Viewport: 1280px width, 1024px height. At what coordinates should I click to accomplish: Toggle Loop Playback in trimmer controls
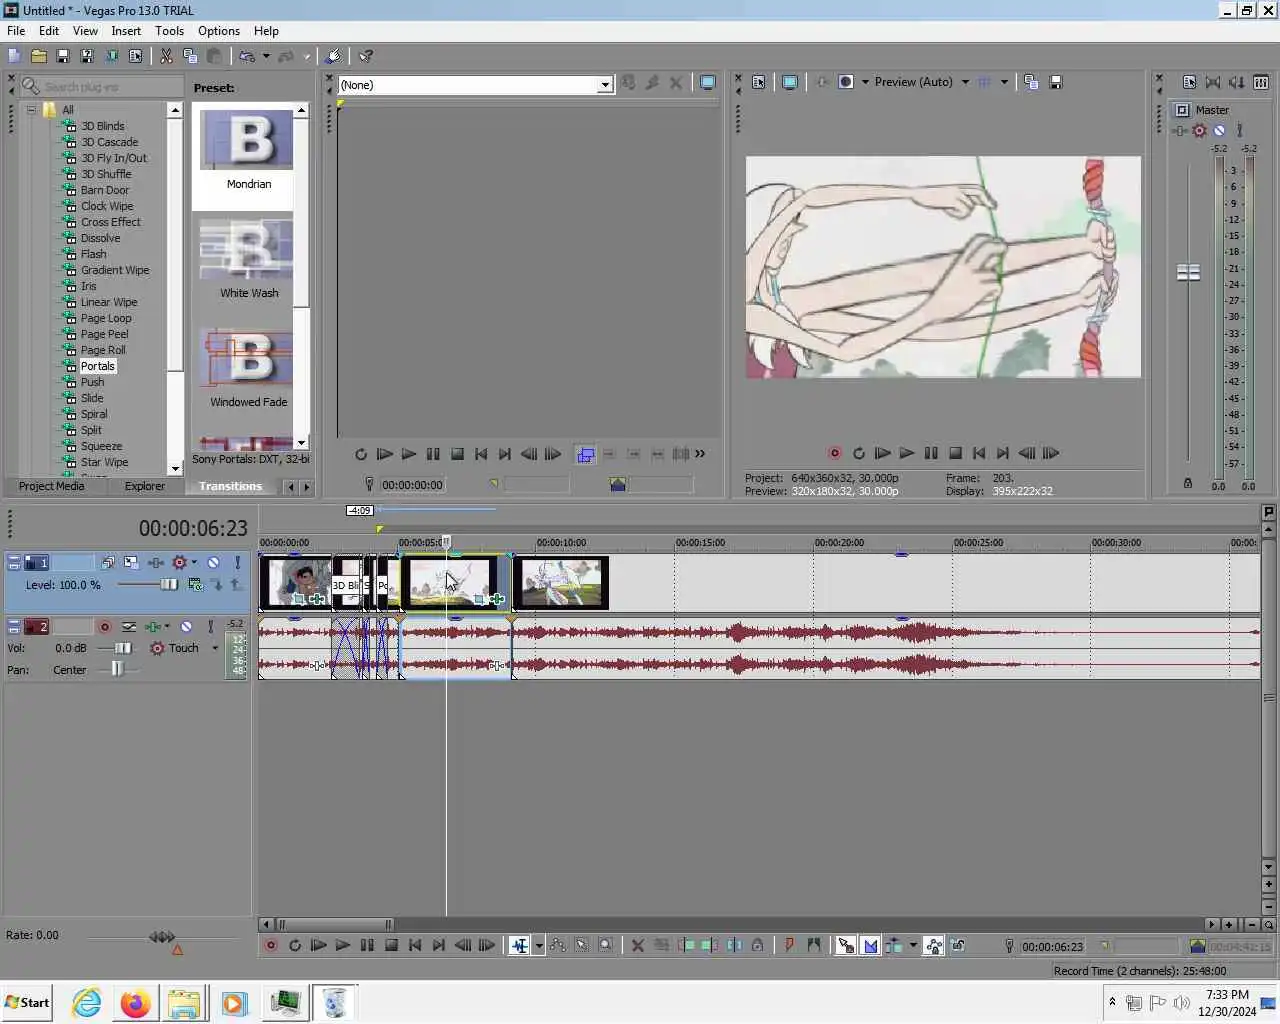pyautogui.click(x=361, y=454)
